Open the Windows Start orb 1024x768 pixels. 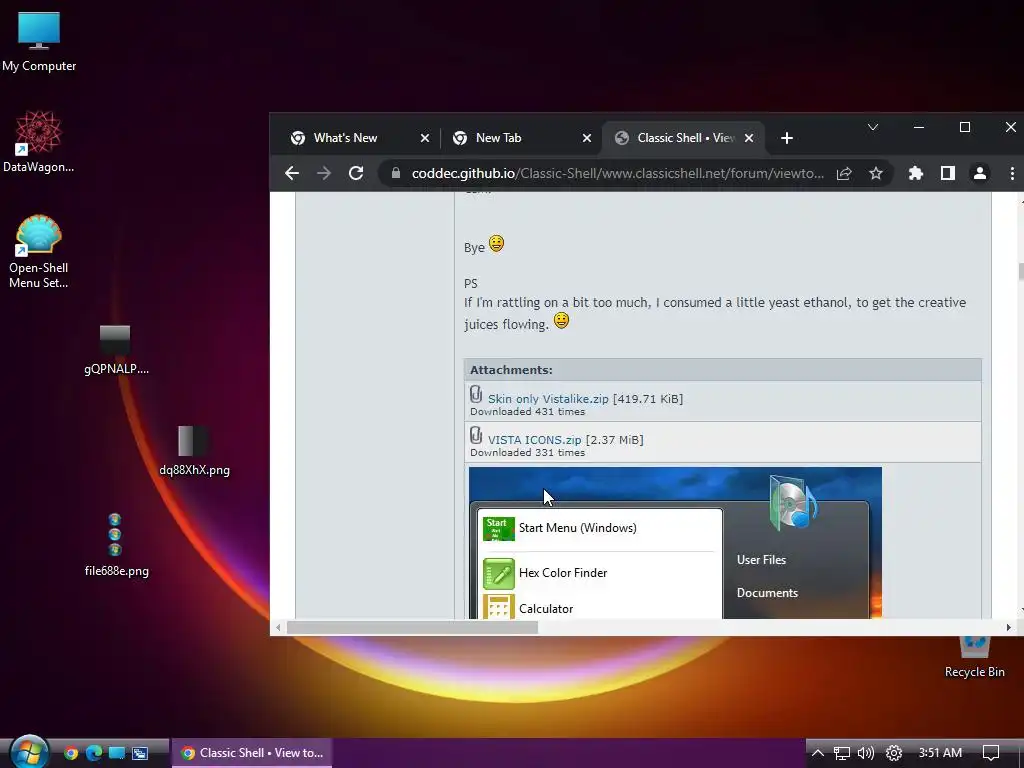coord(29,752)
